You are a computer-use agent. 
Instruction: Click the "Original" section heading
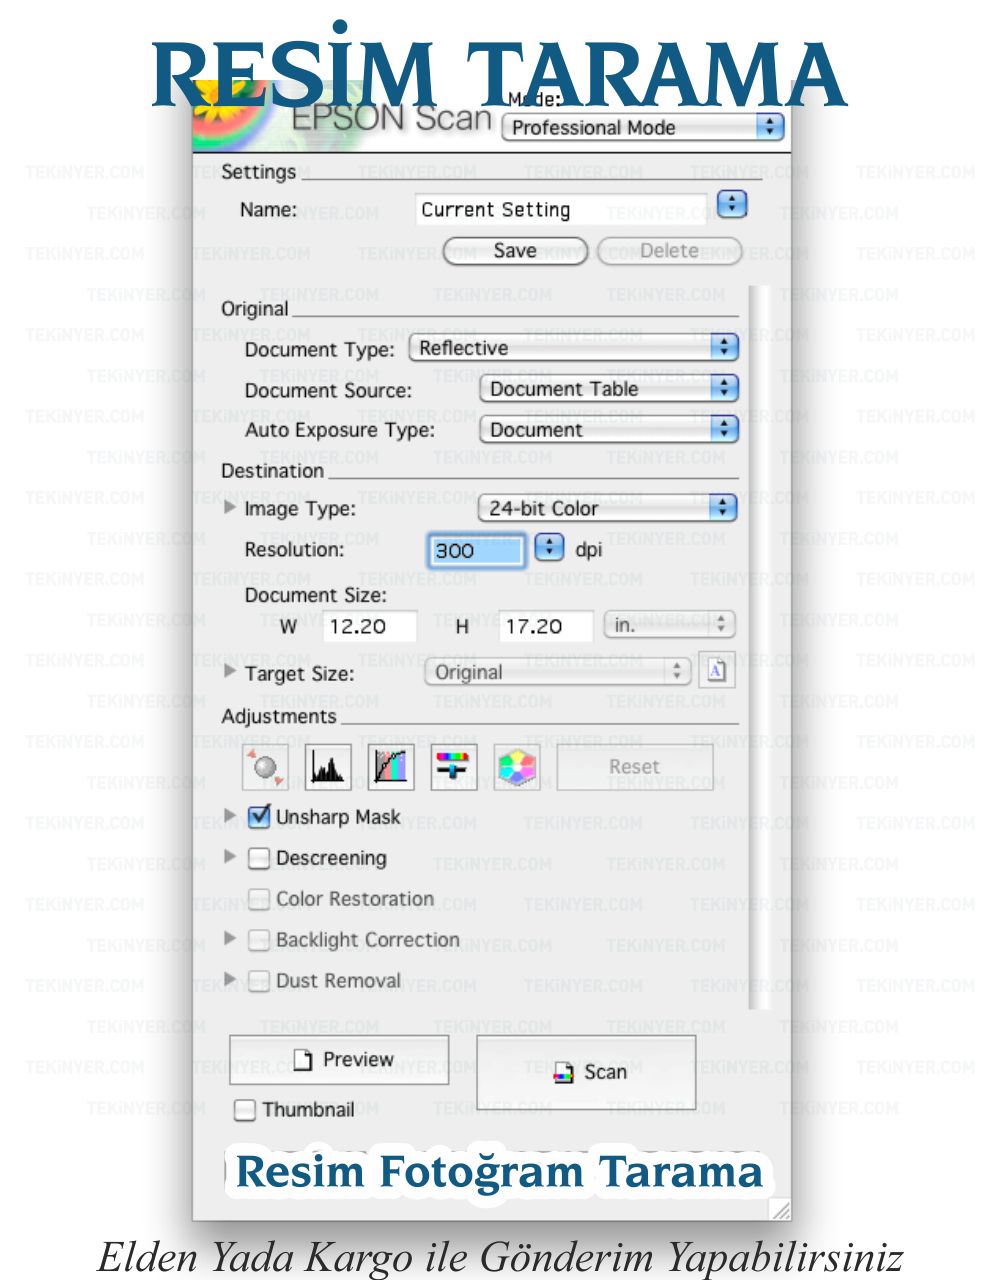coord(255,309)
